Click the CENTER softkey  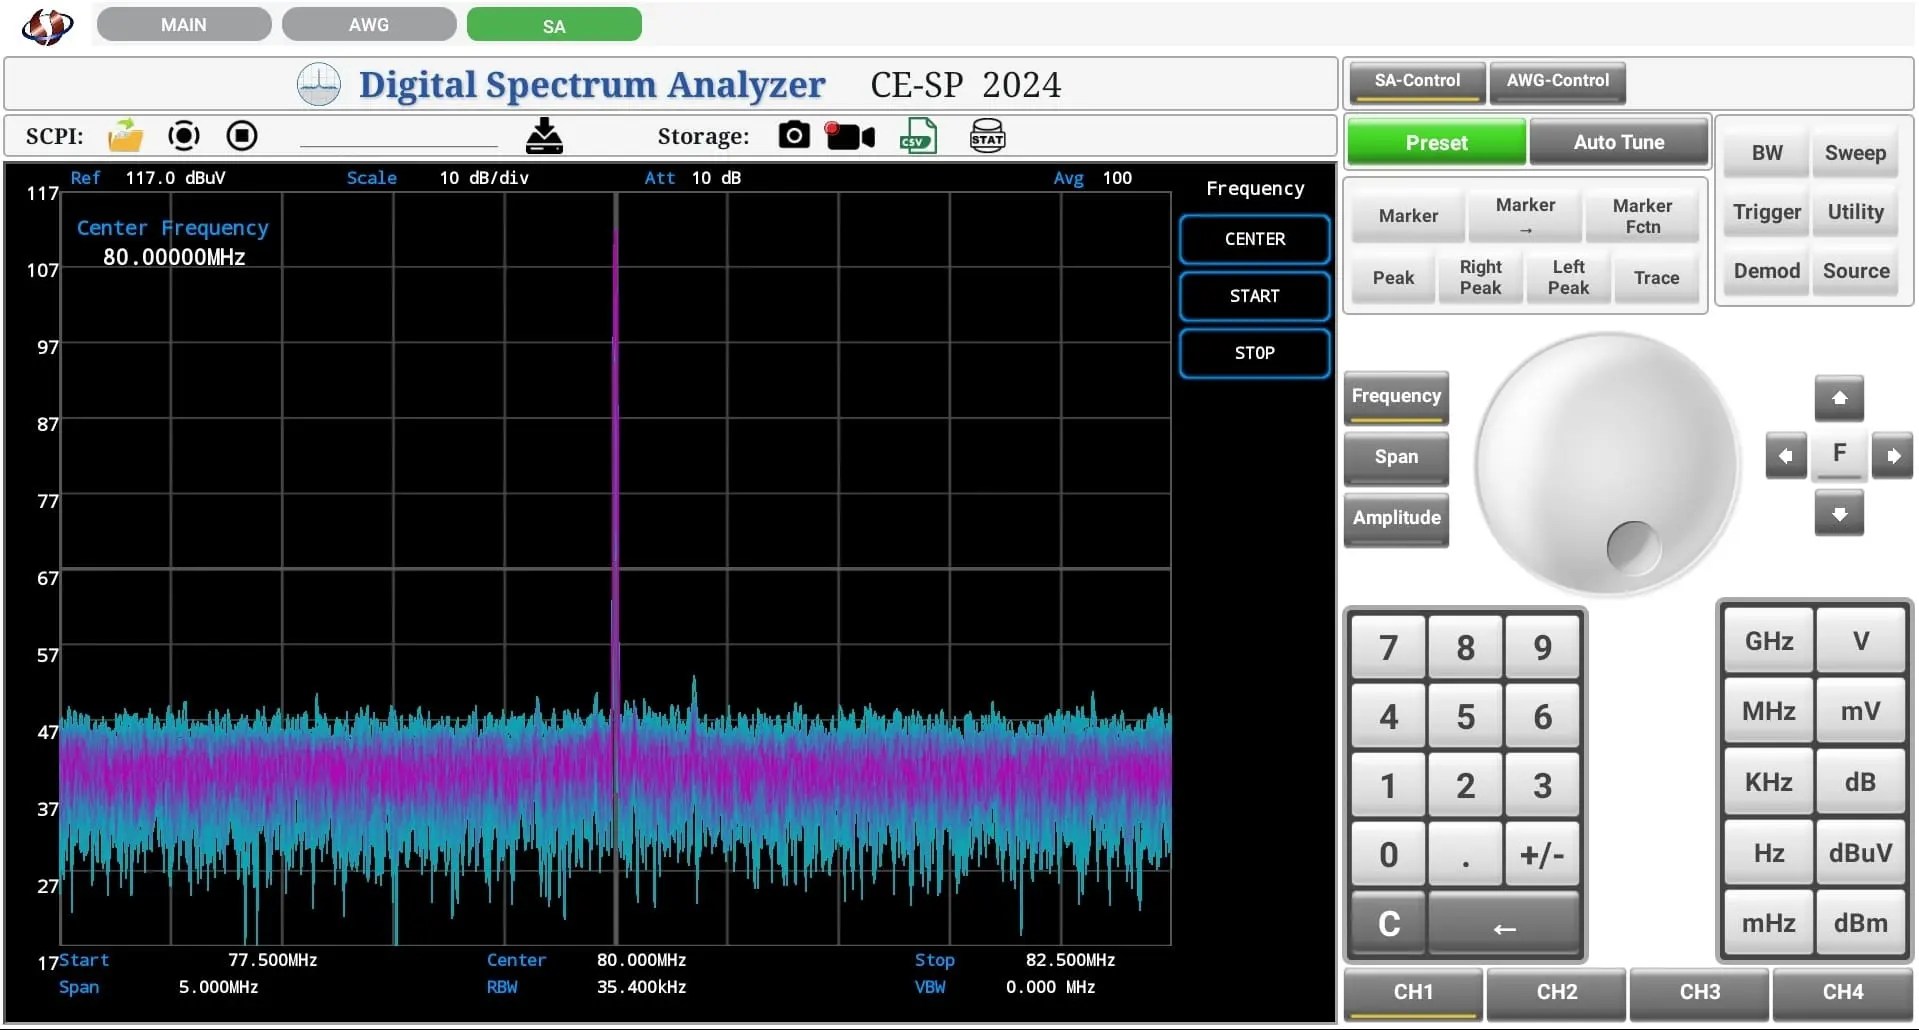pos(1254,239)
